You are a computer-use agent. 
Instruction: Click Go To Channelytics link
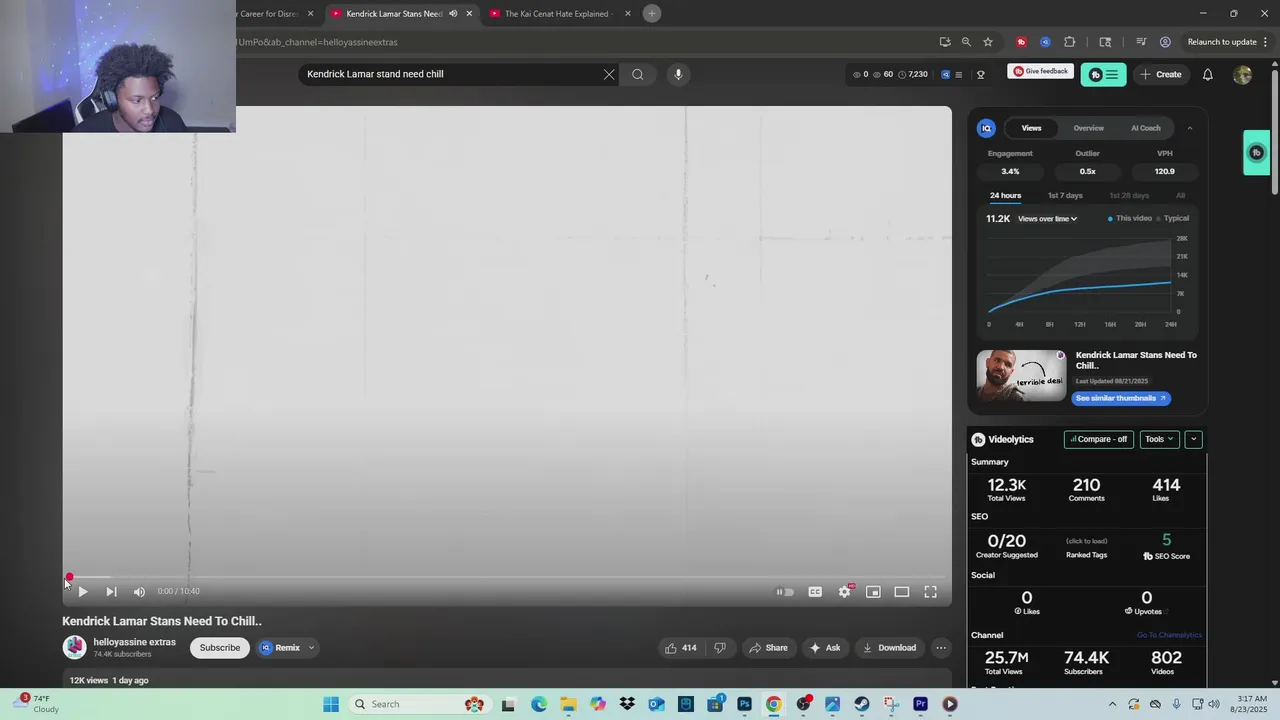pos(1169,635)
